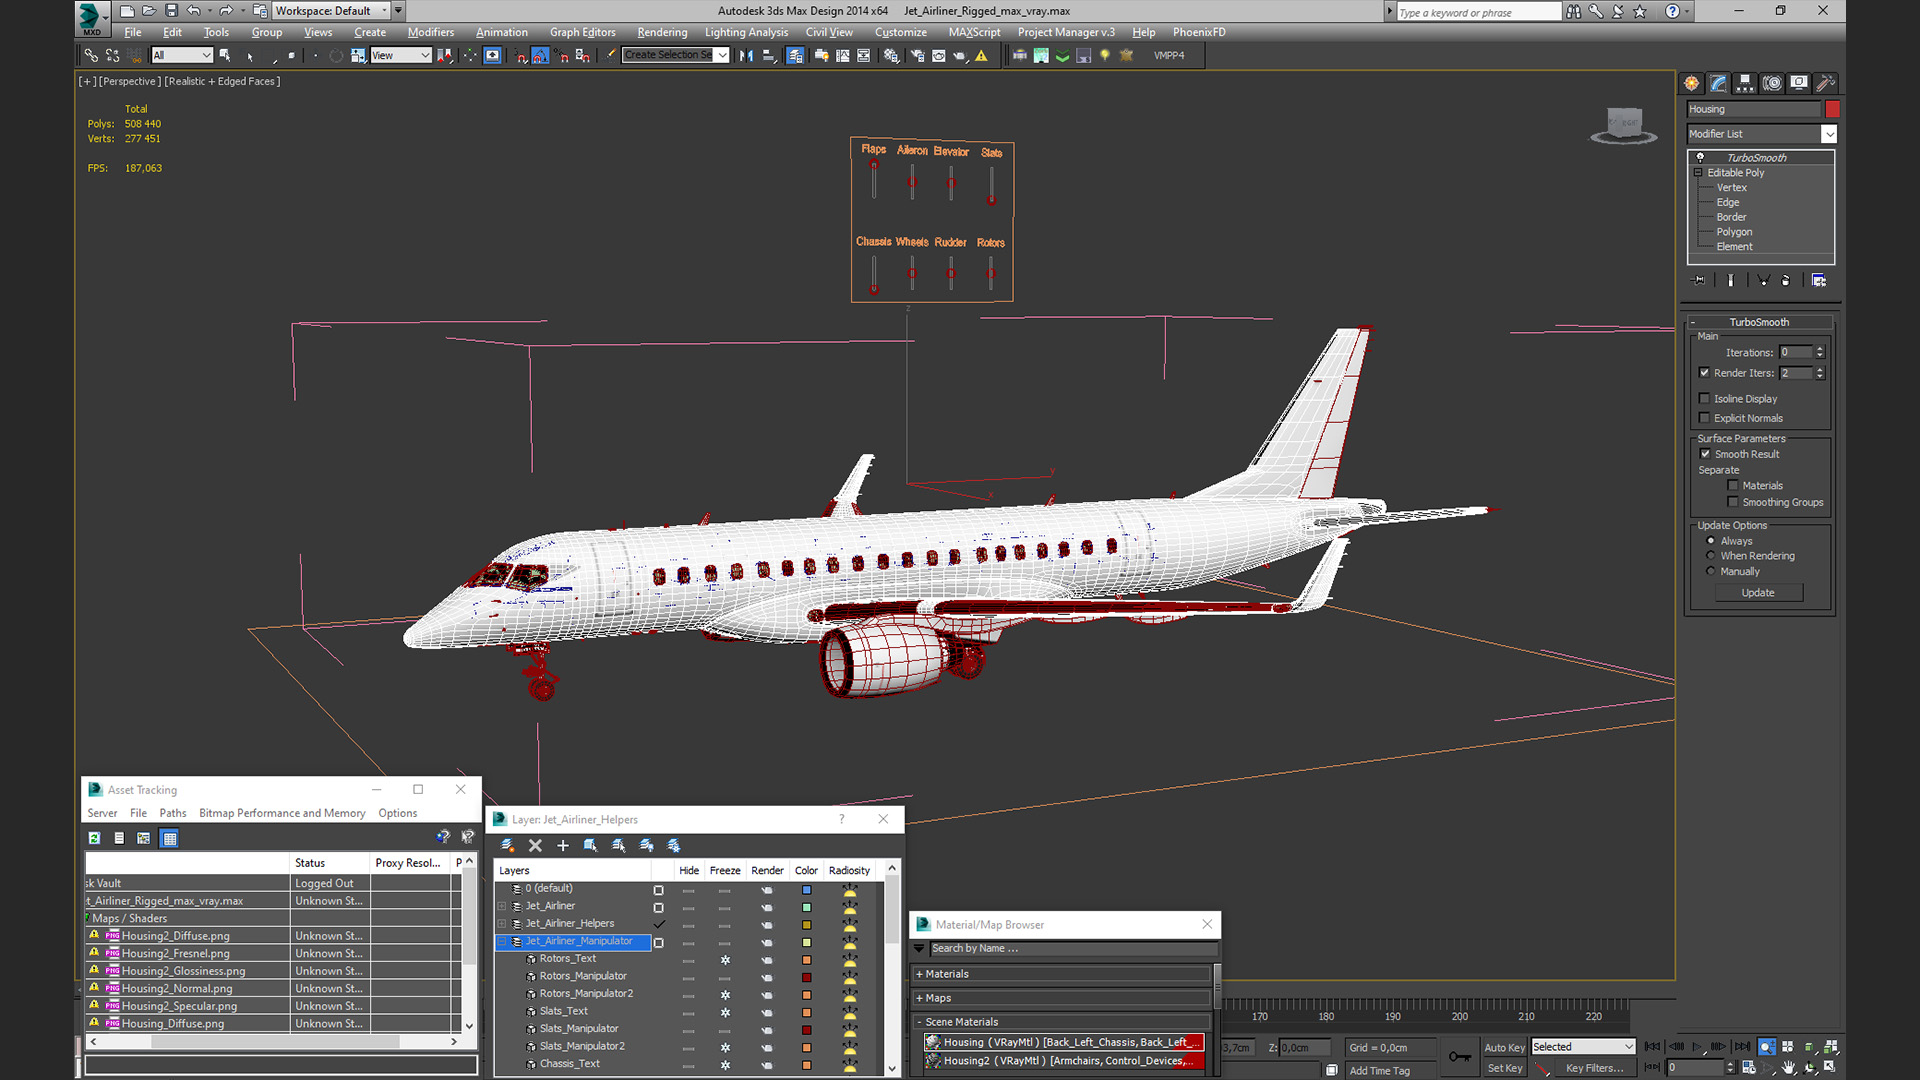Open the Create command panel tab
This screenshot has height=1080, width=1920.
click(x=1691, y=83)
